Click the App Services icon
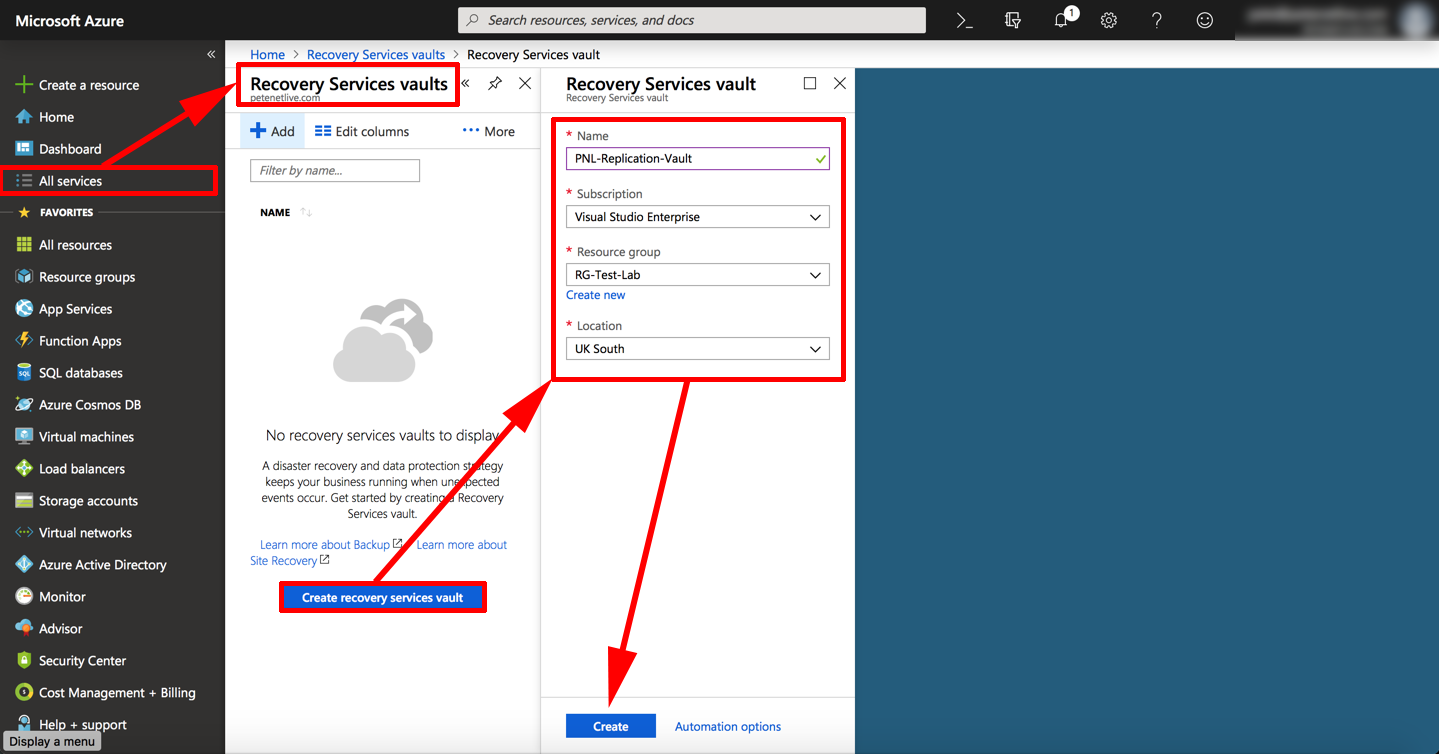 (x=24, y=309)
